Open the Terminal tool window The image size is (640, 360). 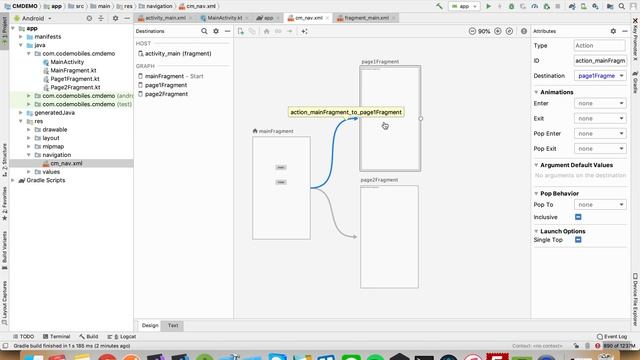pos(57,337)
